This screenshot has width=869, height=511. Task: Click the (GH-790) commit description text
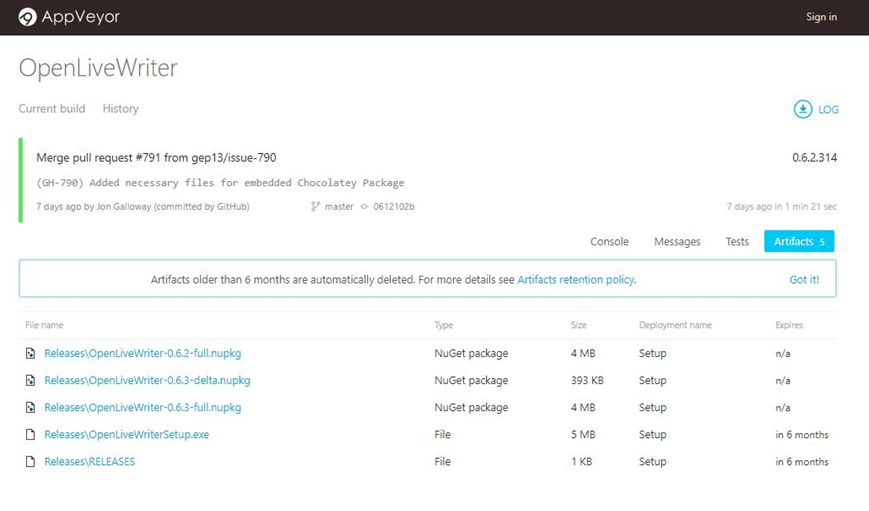pos(220,183)
